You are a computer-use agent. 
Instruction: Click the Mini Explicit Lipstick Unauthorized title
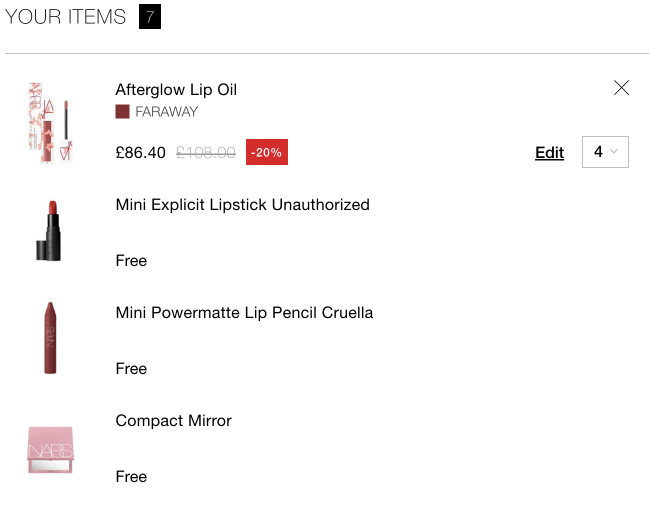(x=243, y=204)
